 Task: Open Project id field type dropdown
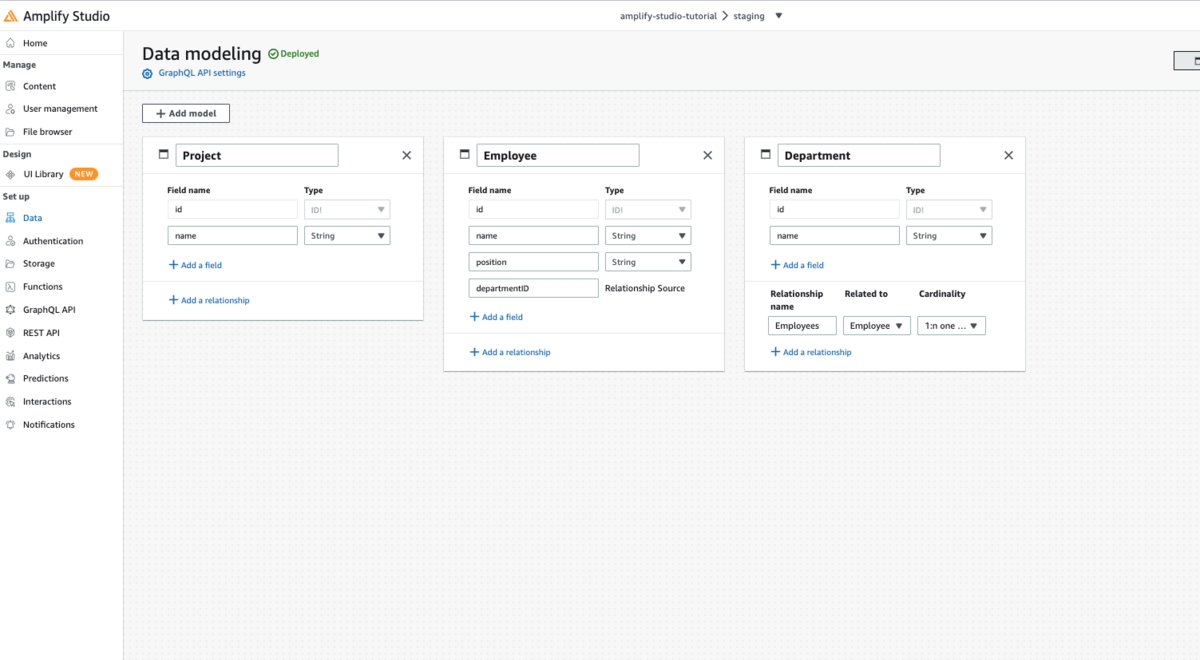coord(347,210)
